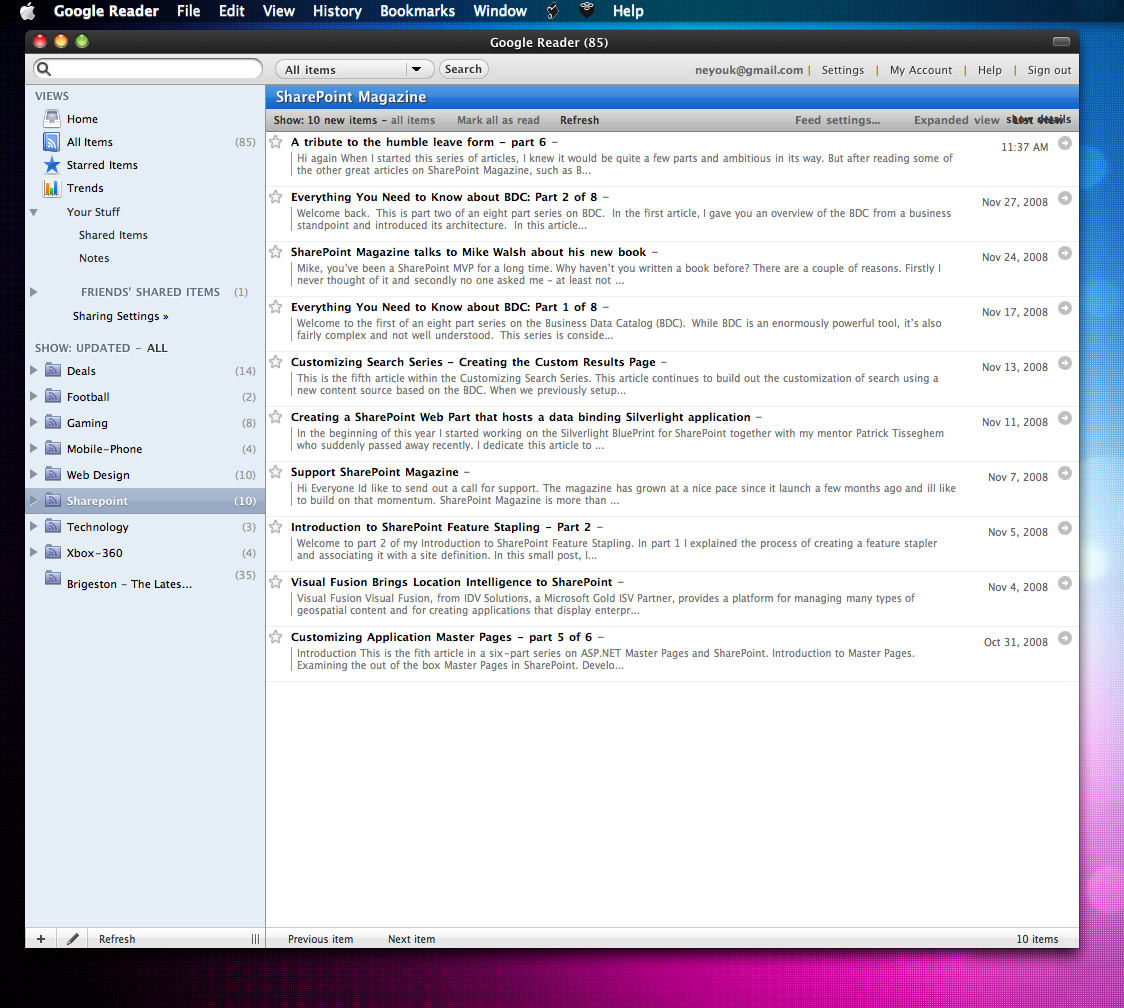This screenshot has height=1008, width=1124.
Task: Expand Friends' Shared Items triangle
Action: pos(33,292)
